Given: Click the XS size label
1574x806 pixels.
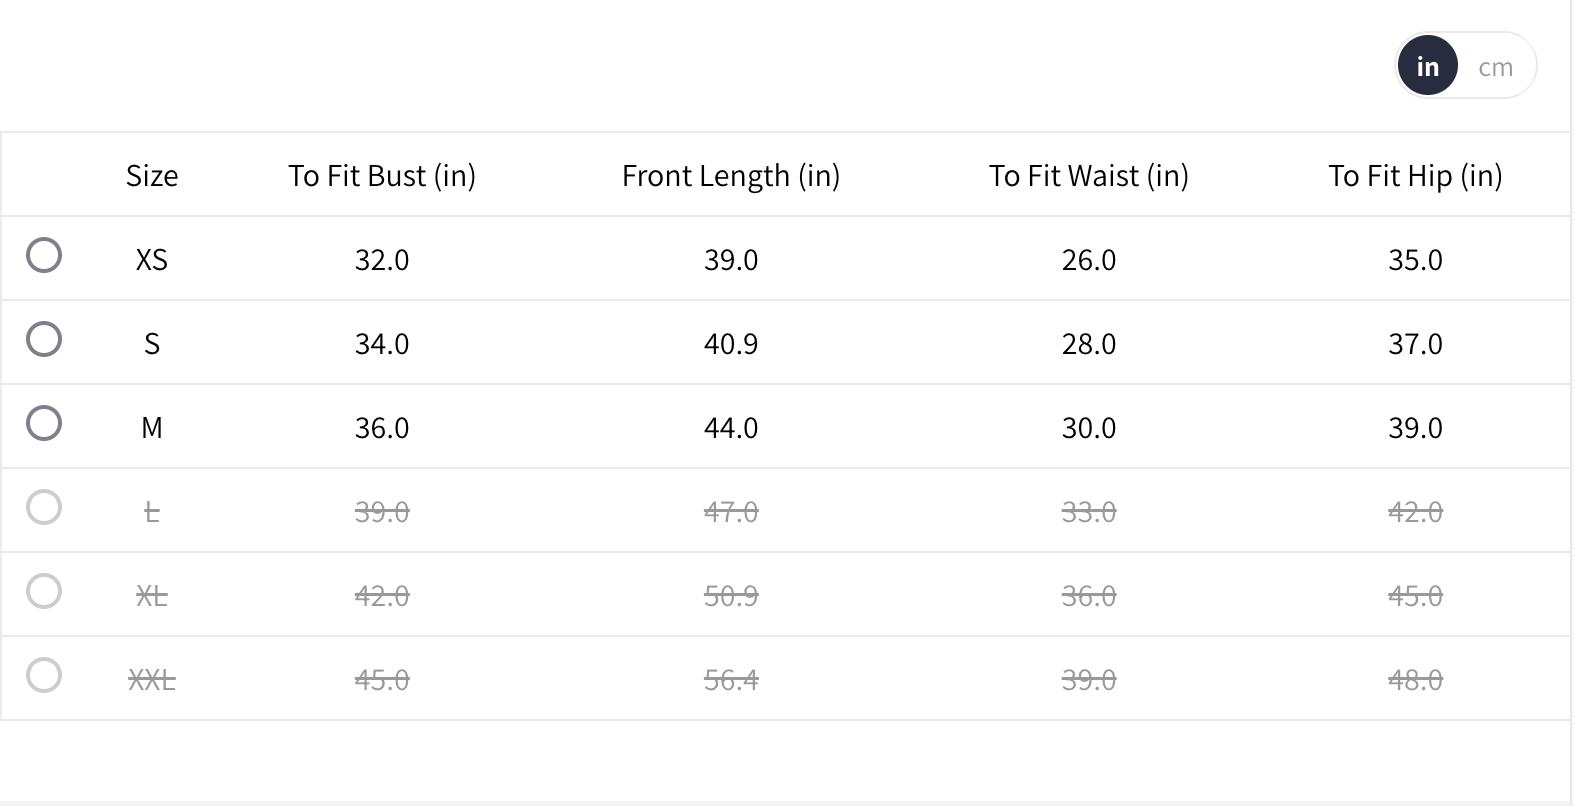Looking at the screenshot, I should [x=152, y=260].
